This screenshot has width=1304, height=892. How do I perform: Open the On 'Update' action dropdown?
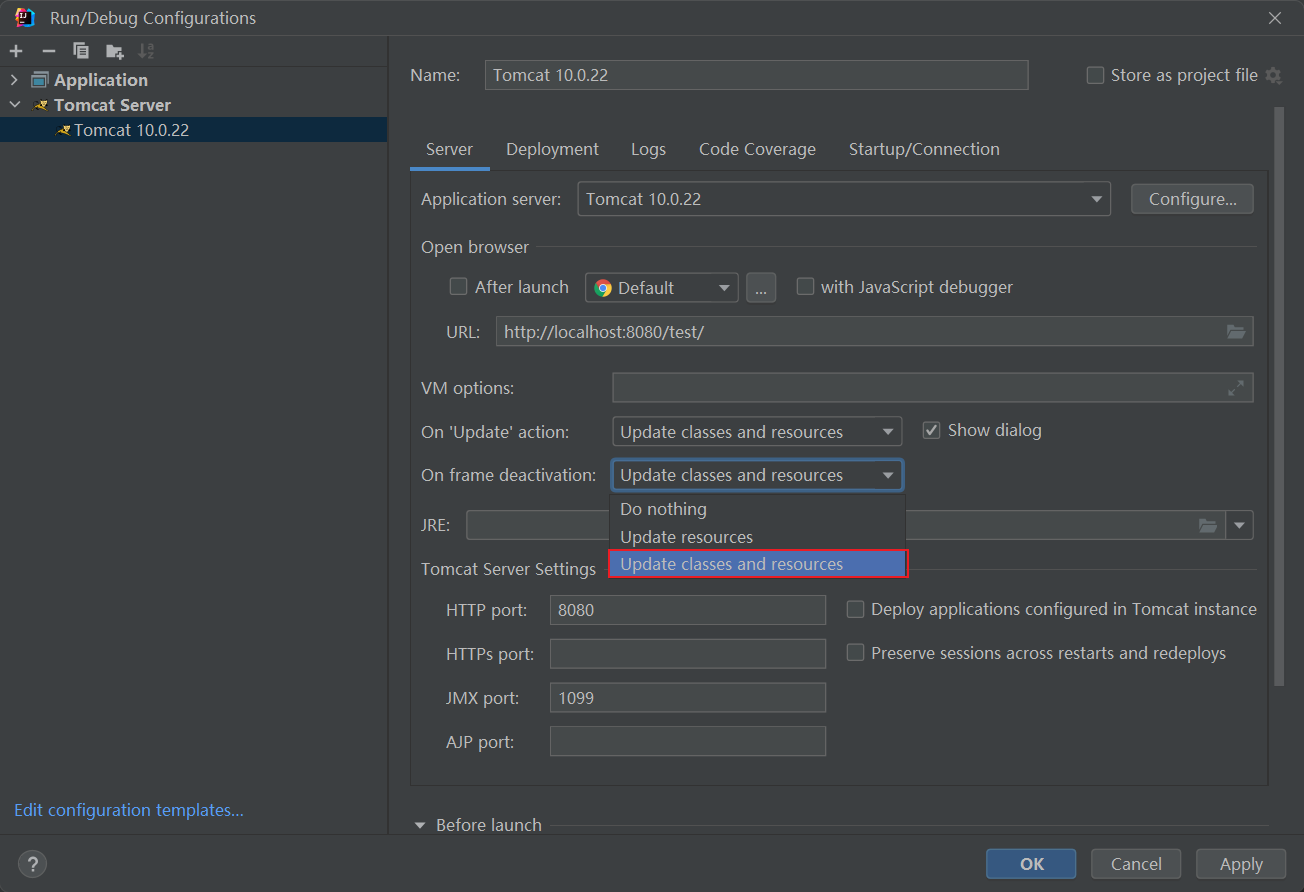[757, 432]
